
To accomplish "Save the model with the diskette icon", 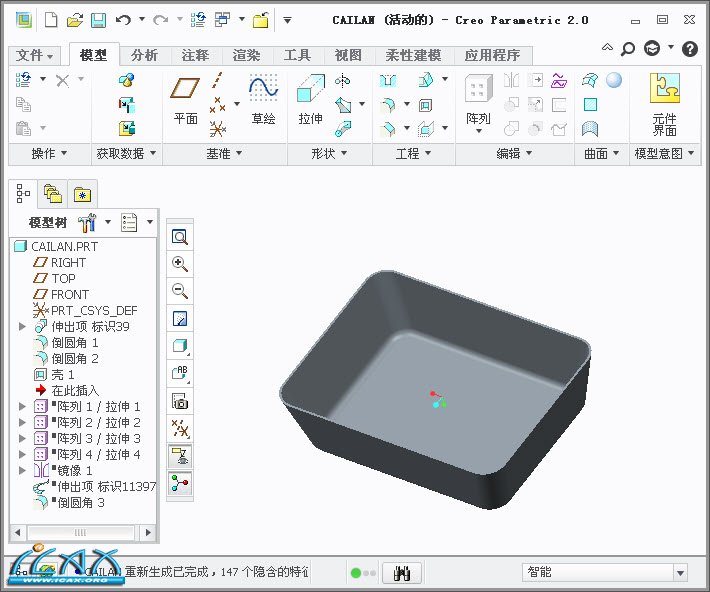I will (x=99, y=20).
